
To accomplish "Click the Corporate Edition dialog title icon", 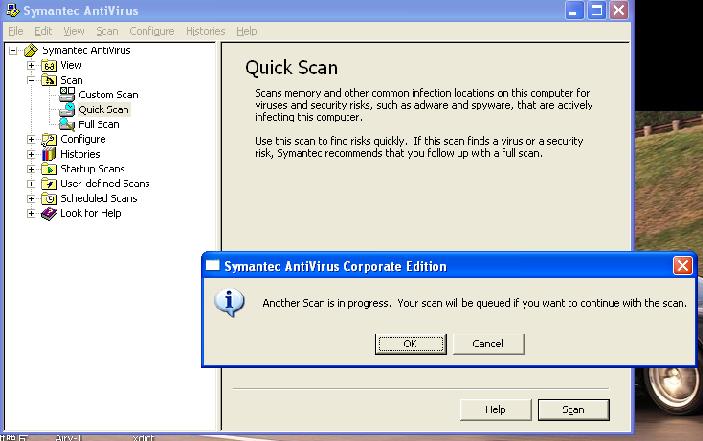I will pyautogui.click(x=212, y=266).
